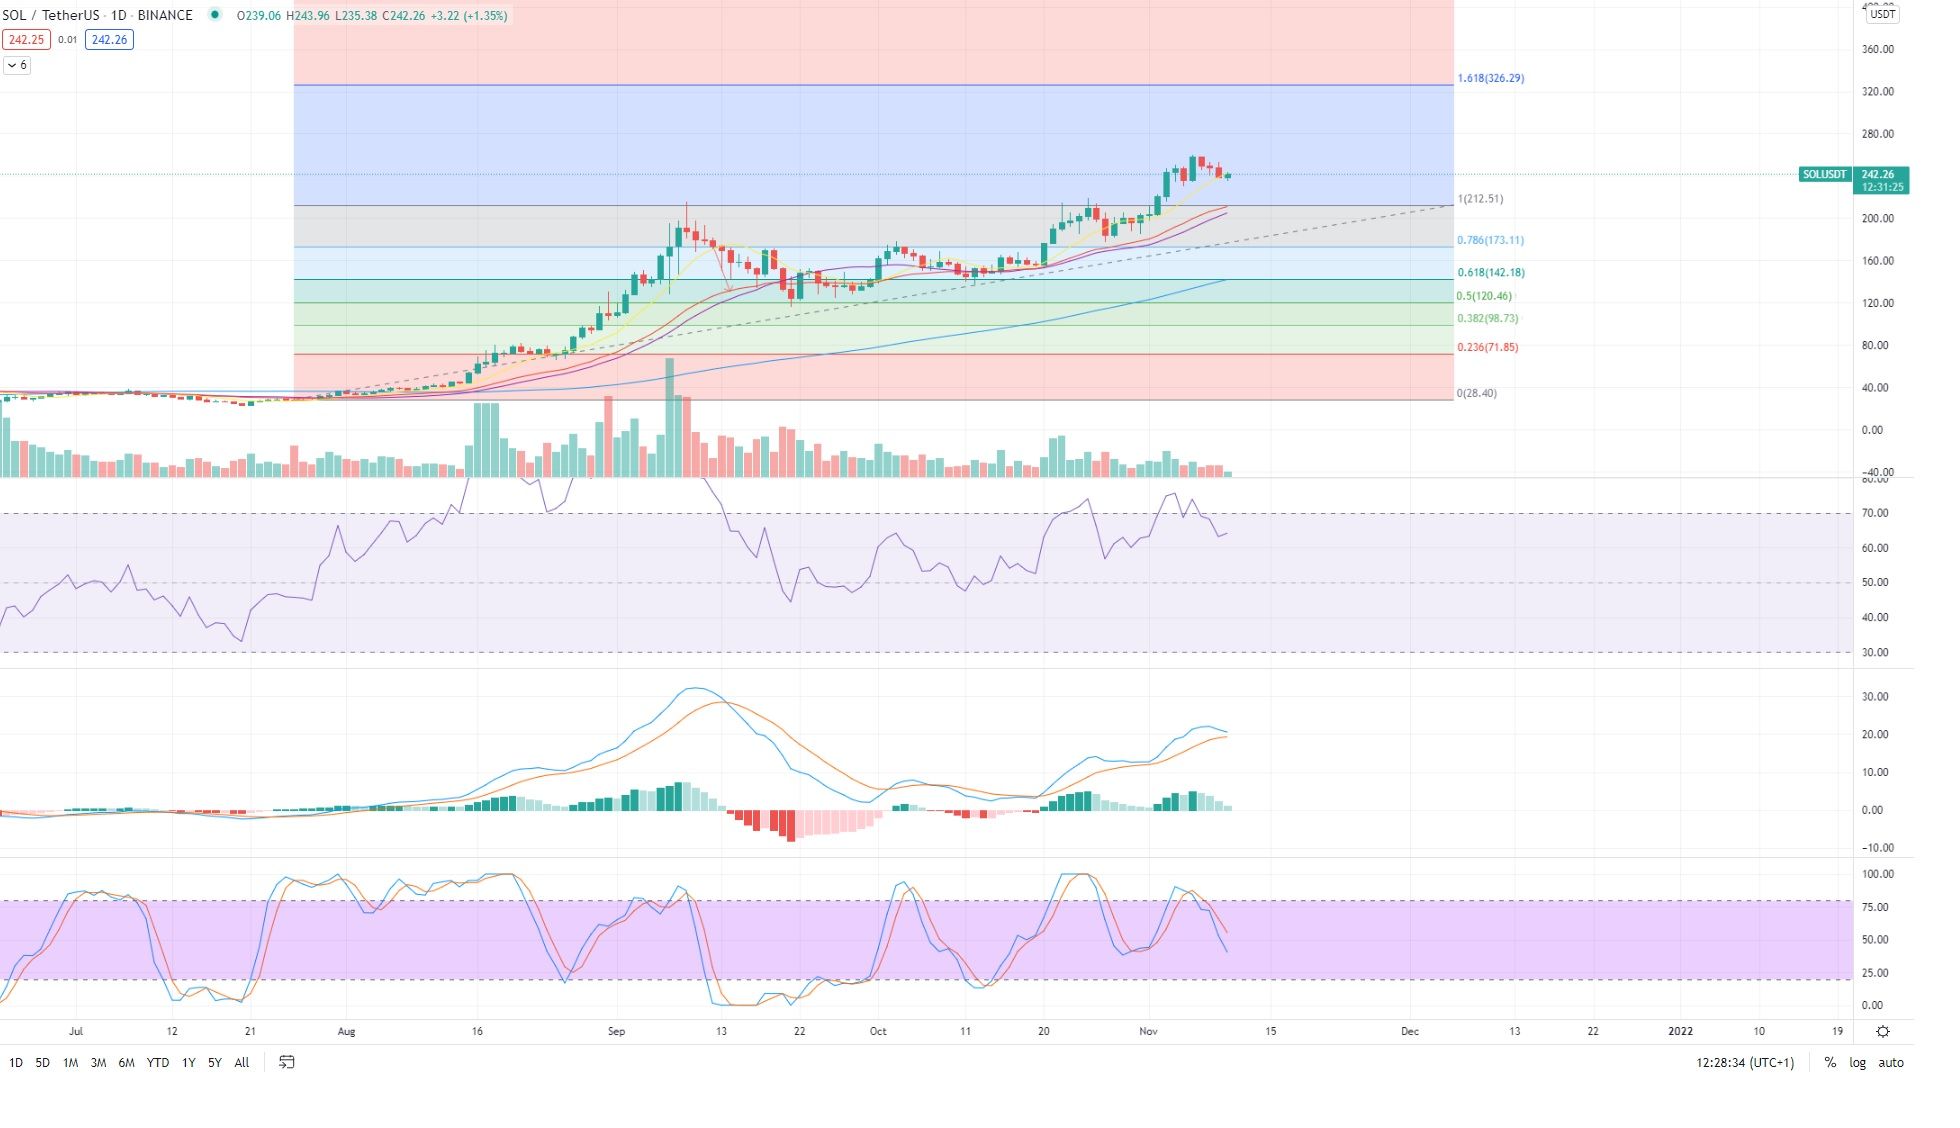
Task: Open chart settings gear icon
Action: coord(1883,1032)
